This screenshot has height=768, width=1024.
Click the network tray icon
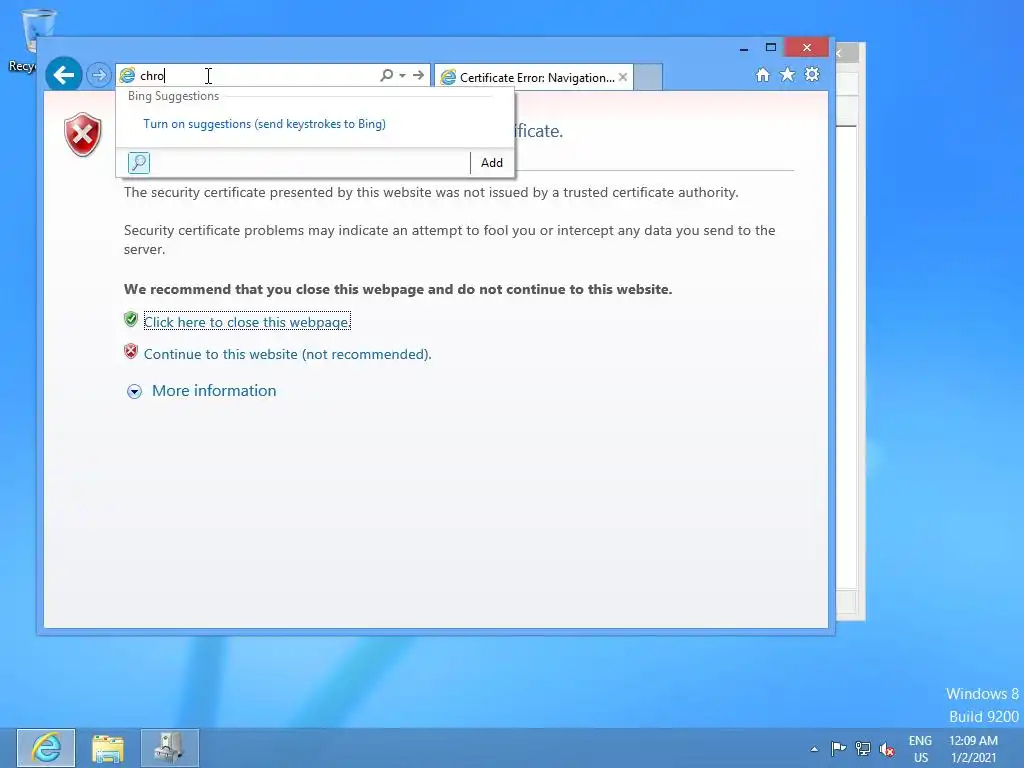pyautogui.click(x=863, y=748)
